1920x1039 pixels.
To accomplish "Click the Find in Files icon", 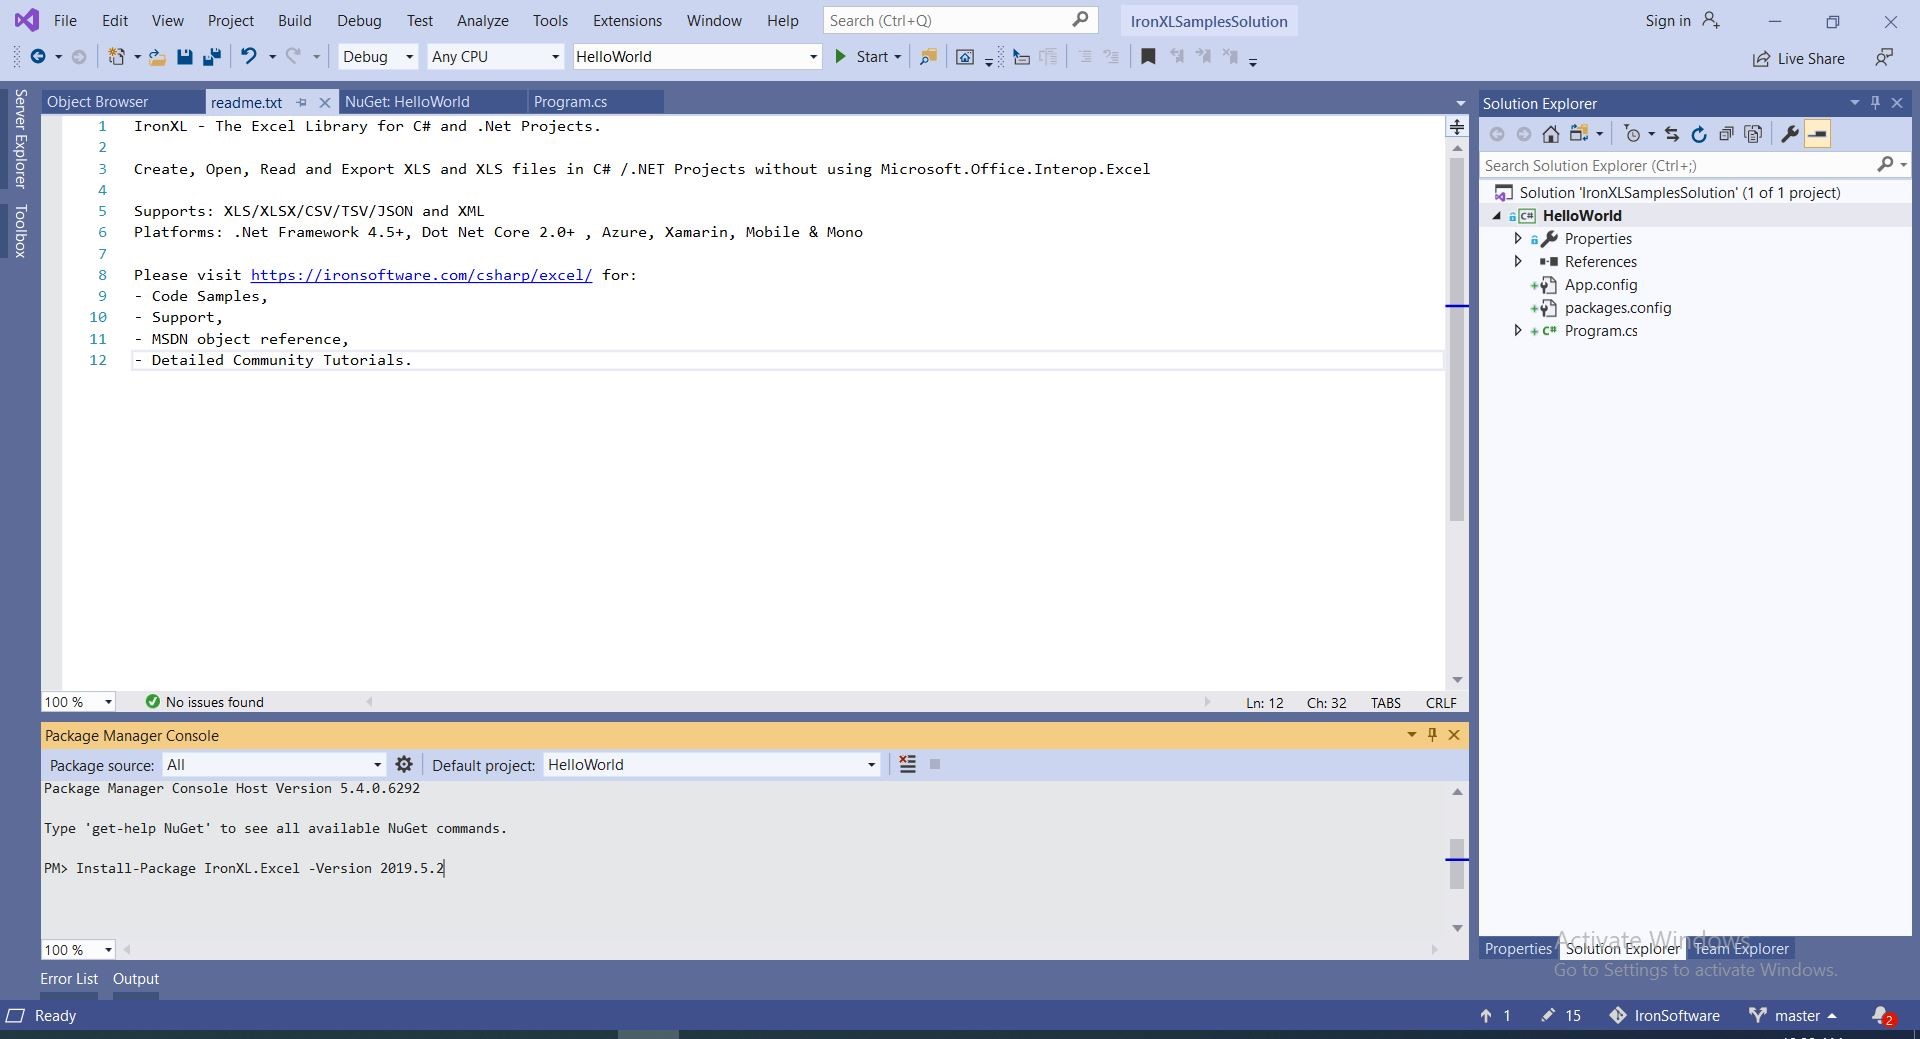I will pos(928,57).
